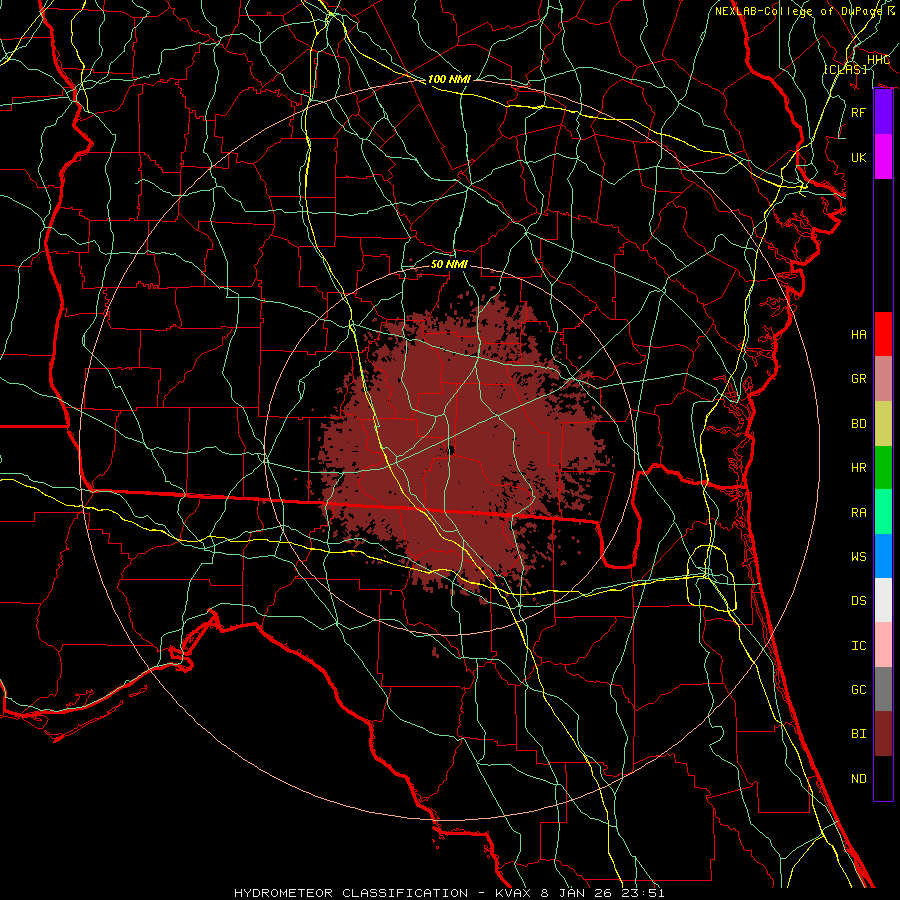Click the IC legend label
This screenshot has width=900, height=900.
[859, 646]
